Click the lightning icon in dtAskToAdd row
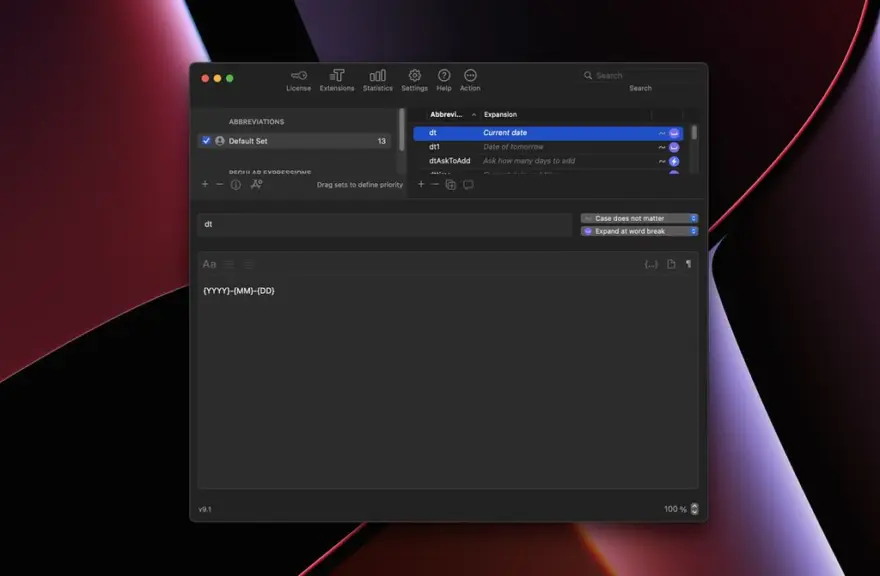 [x=674, y=161]
